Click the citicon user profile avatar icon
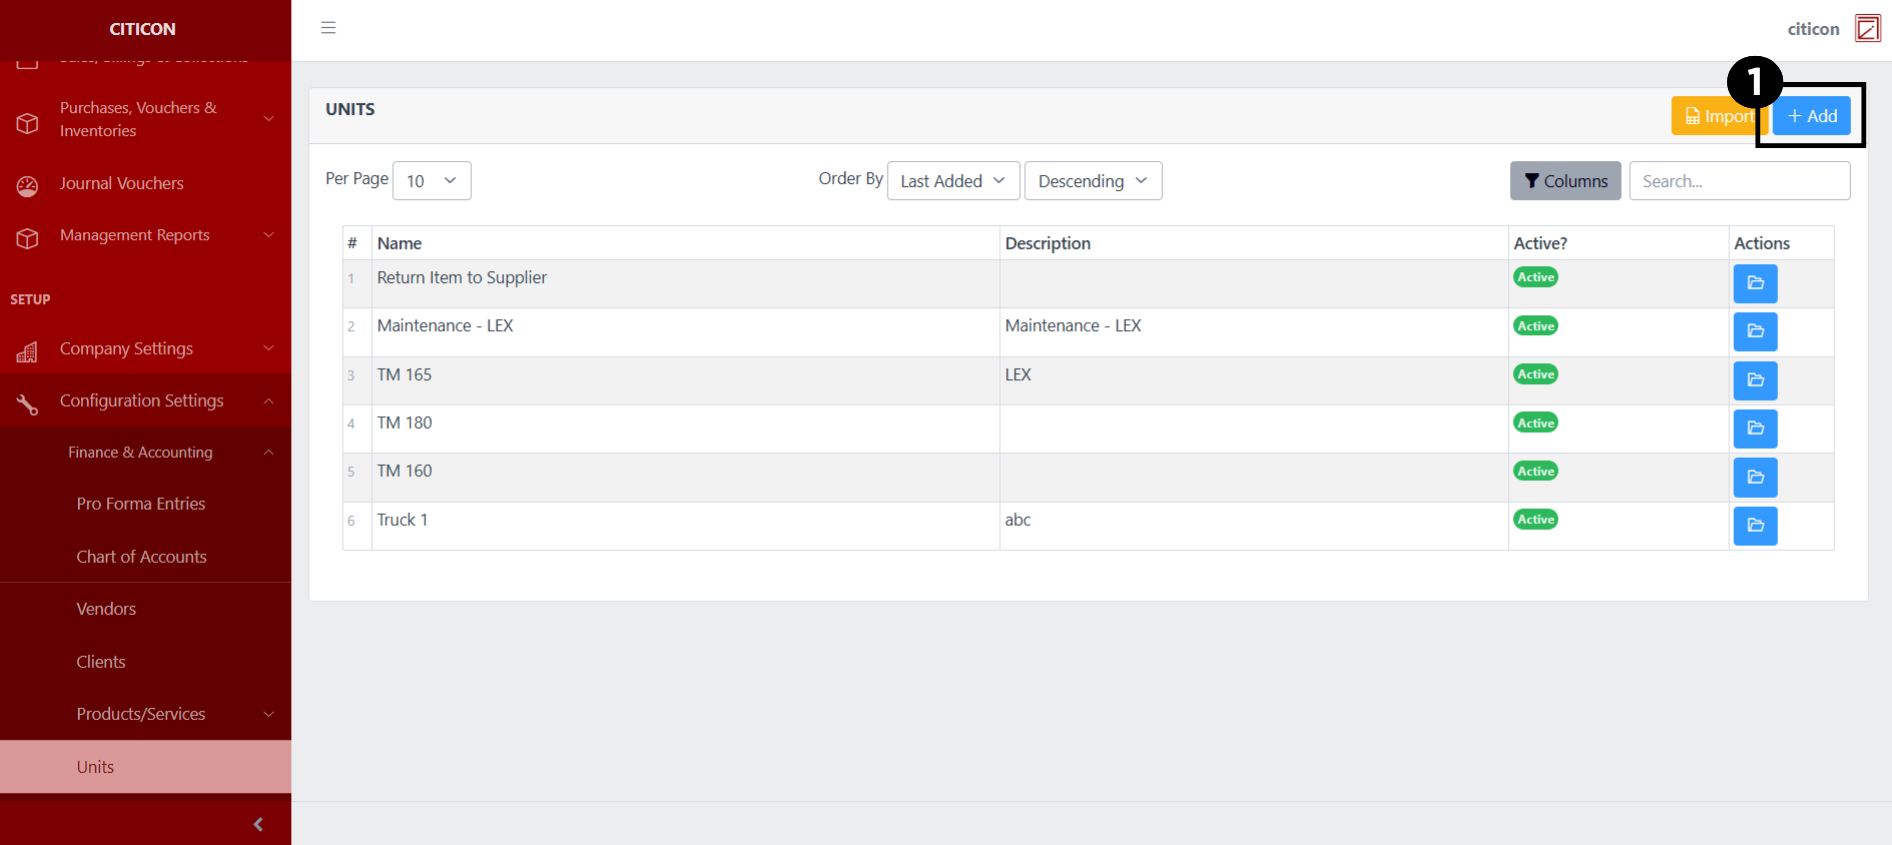 click(x=1867, y=28)
